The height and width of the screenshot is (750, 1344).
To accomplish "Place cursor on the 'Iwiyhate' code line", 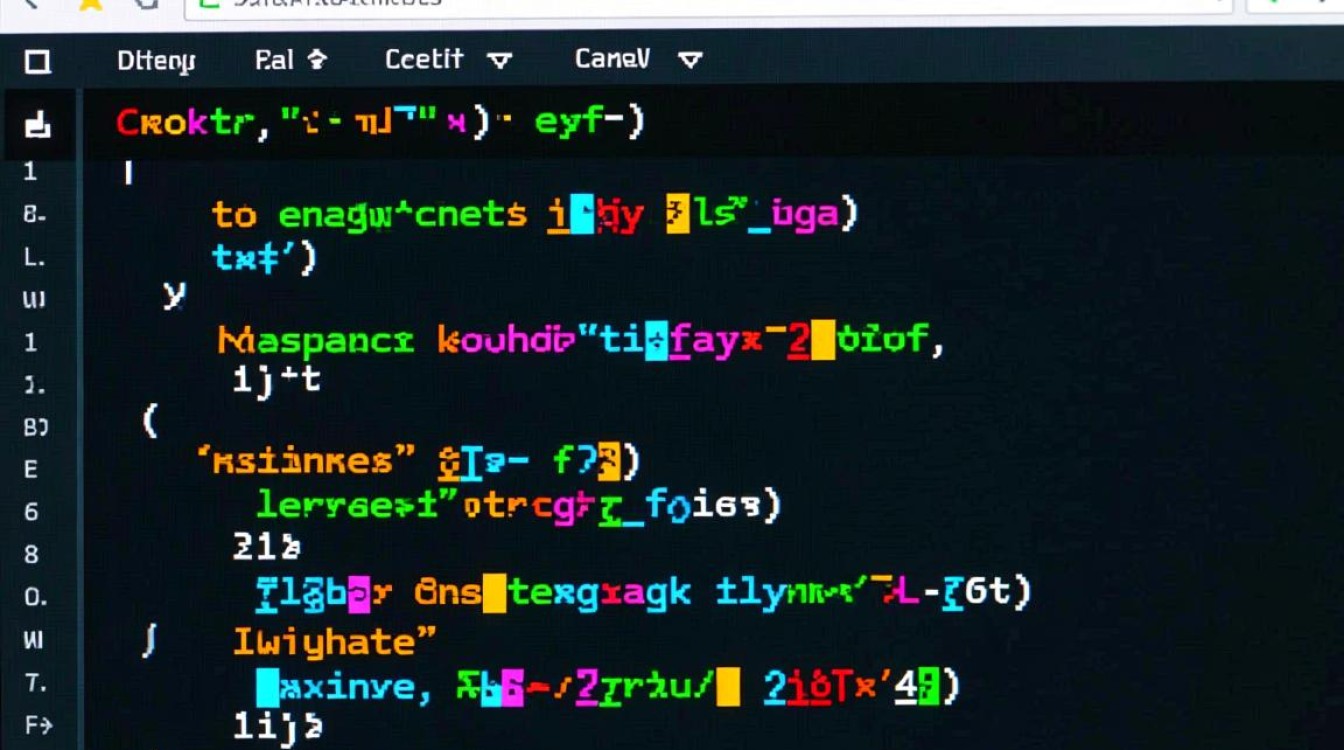I will [335, 640].
